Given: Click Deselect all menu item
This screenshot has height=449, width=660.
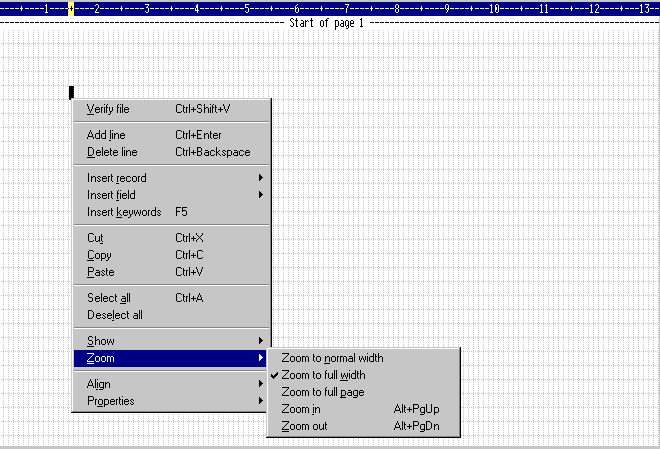Looking at the screenshot, I should click(x=114, y=315).
